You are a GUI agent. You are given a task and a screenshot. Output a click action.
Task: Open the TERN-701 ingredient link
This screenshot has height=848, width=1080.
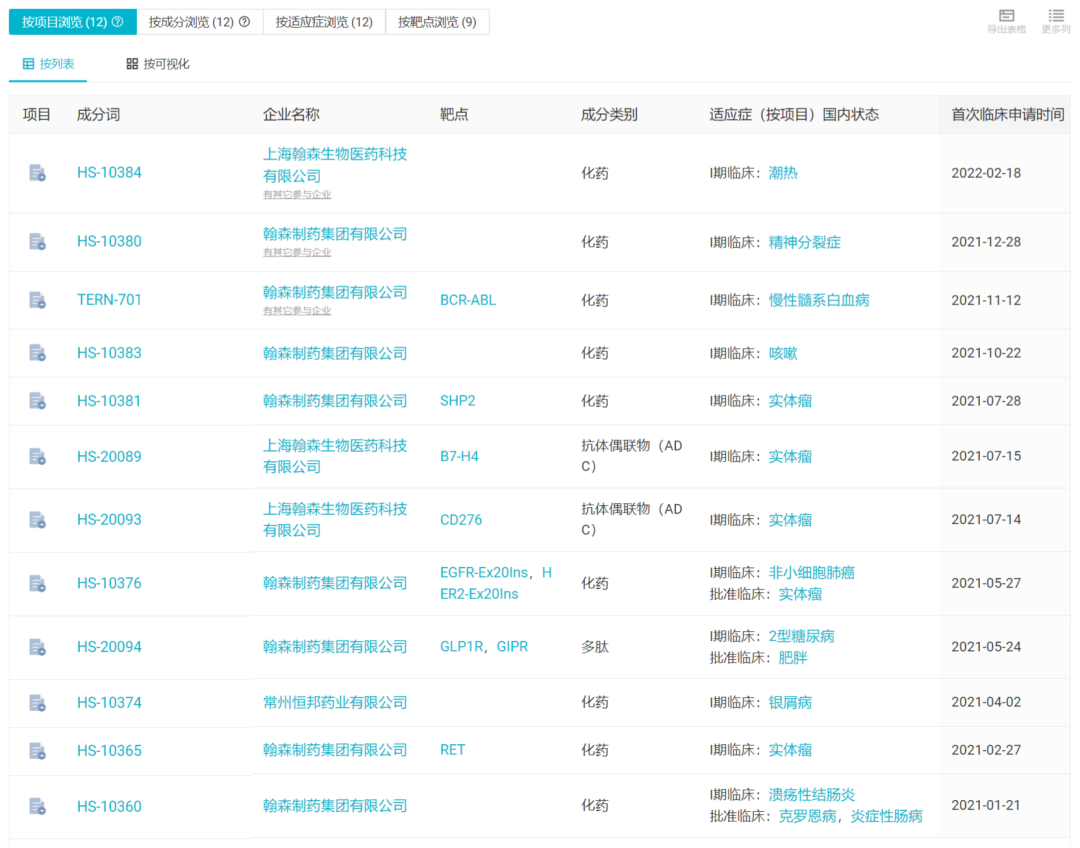[x=109, y=300]
